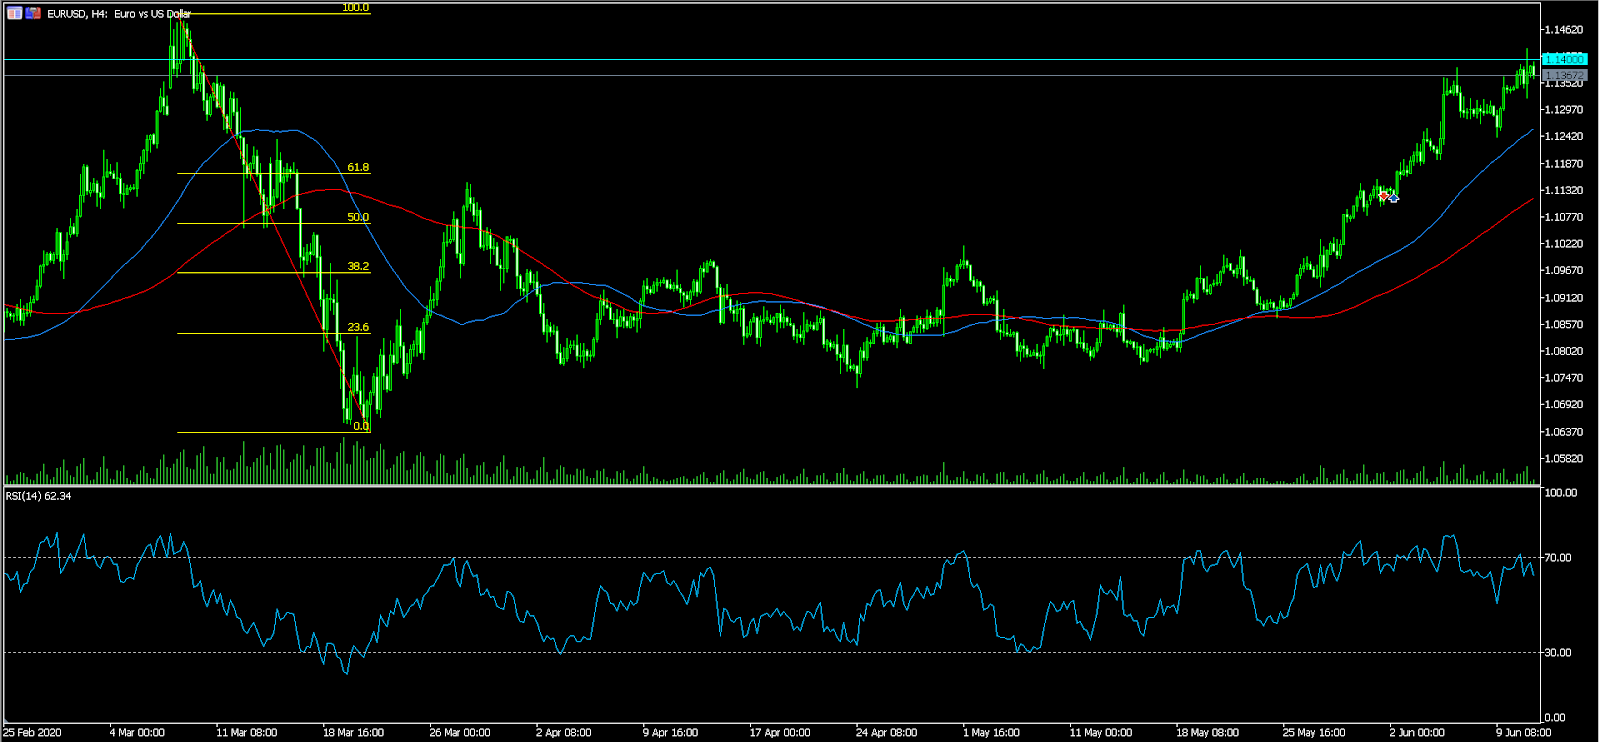This screenshot has height=742, width=1600.
Task: Click the 1.11870 price scale value
Action: click(x=1564, y=163)
